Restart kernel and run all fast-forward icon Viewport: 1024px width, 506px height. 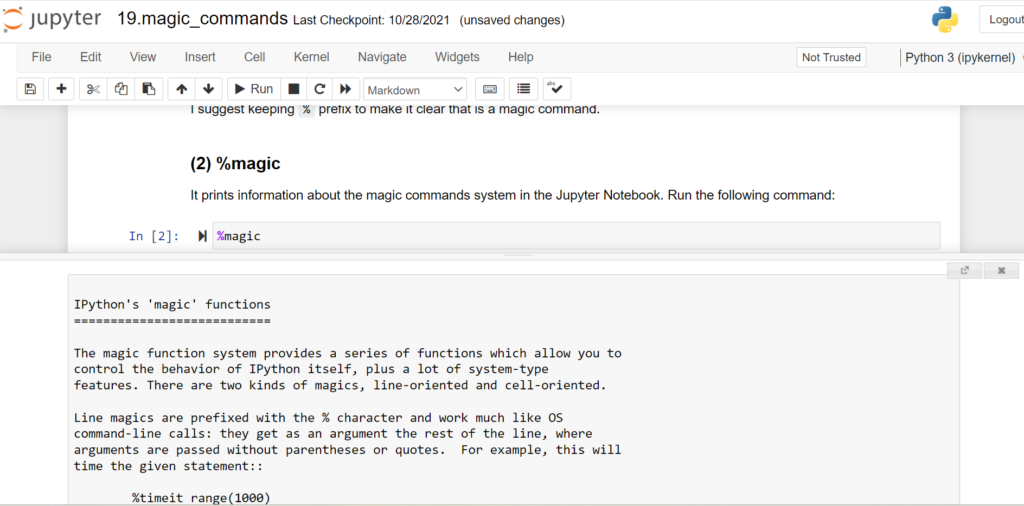point(345,89)
